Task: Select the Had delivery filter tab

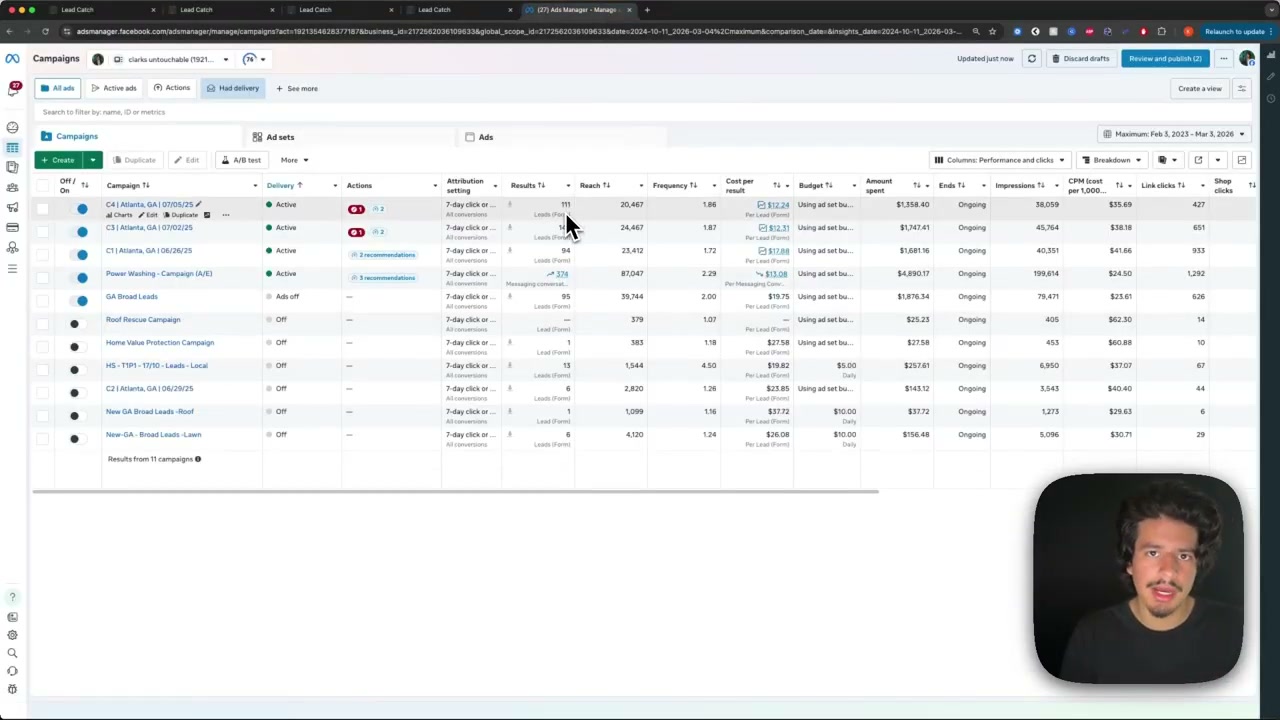Action: [232, 88]
